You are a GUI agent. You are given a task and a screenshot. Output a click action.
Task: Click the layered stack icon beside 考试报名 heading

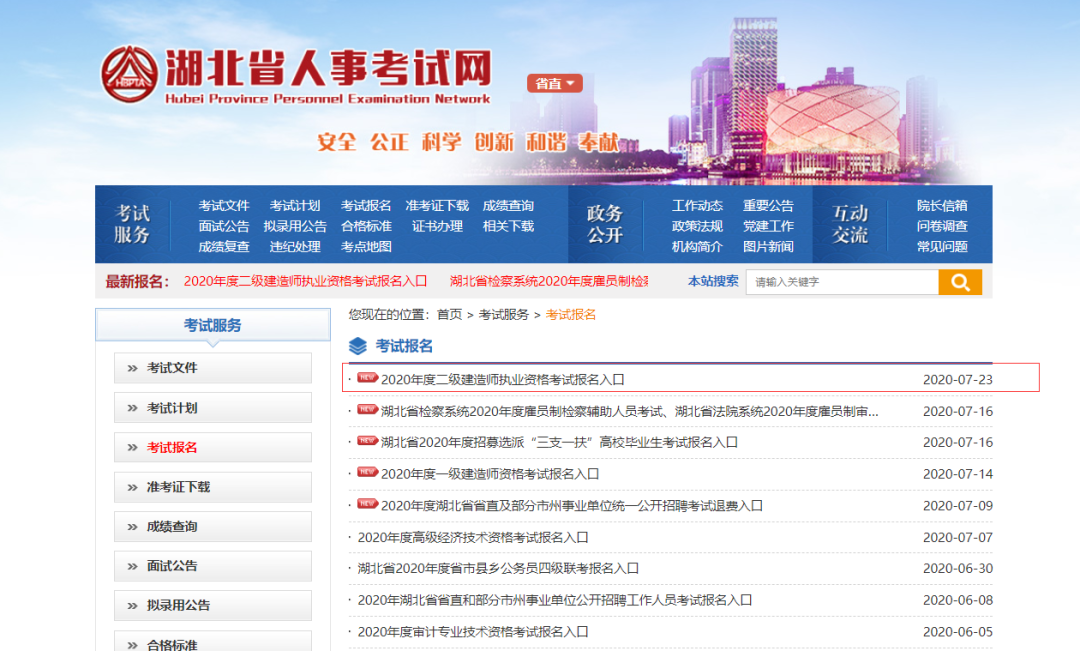tap(357, 346)
